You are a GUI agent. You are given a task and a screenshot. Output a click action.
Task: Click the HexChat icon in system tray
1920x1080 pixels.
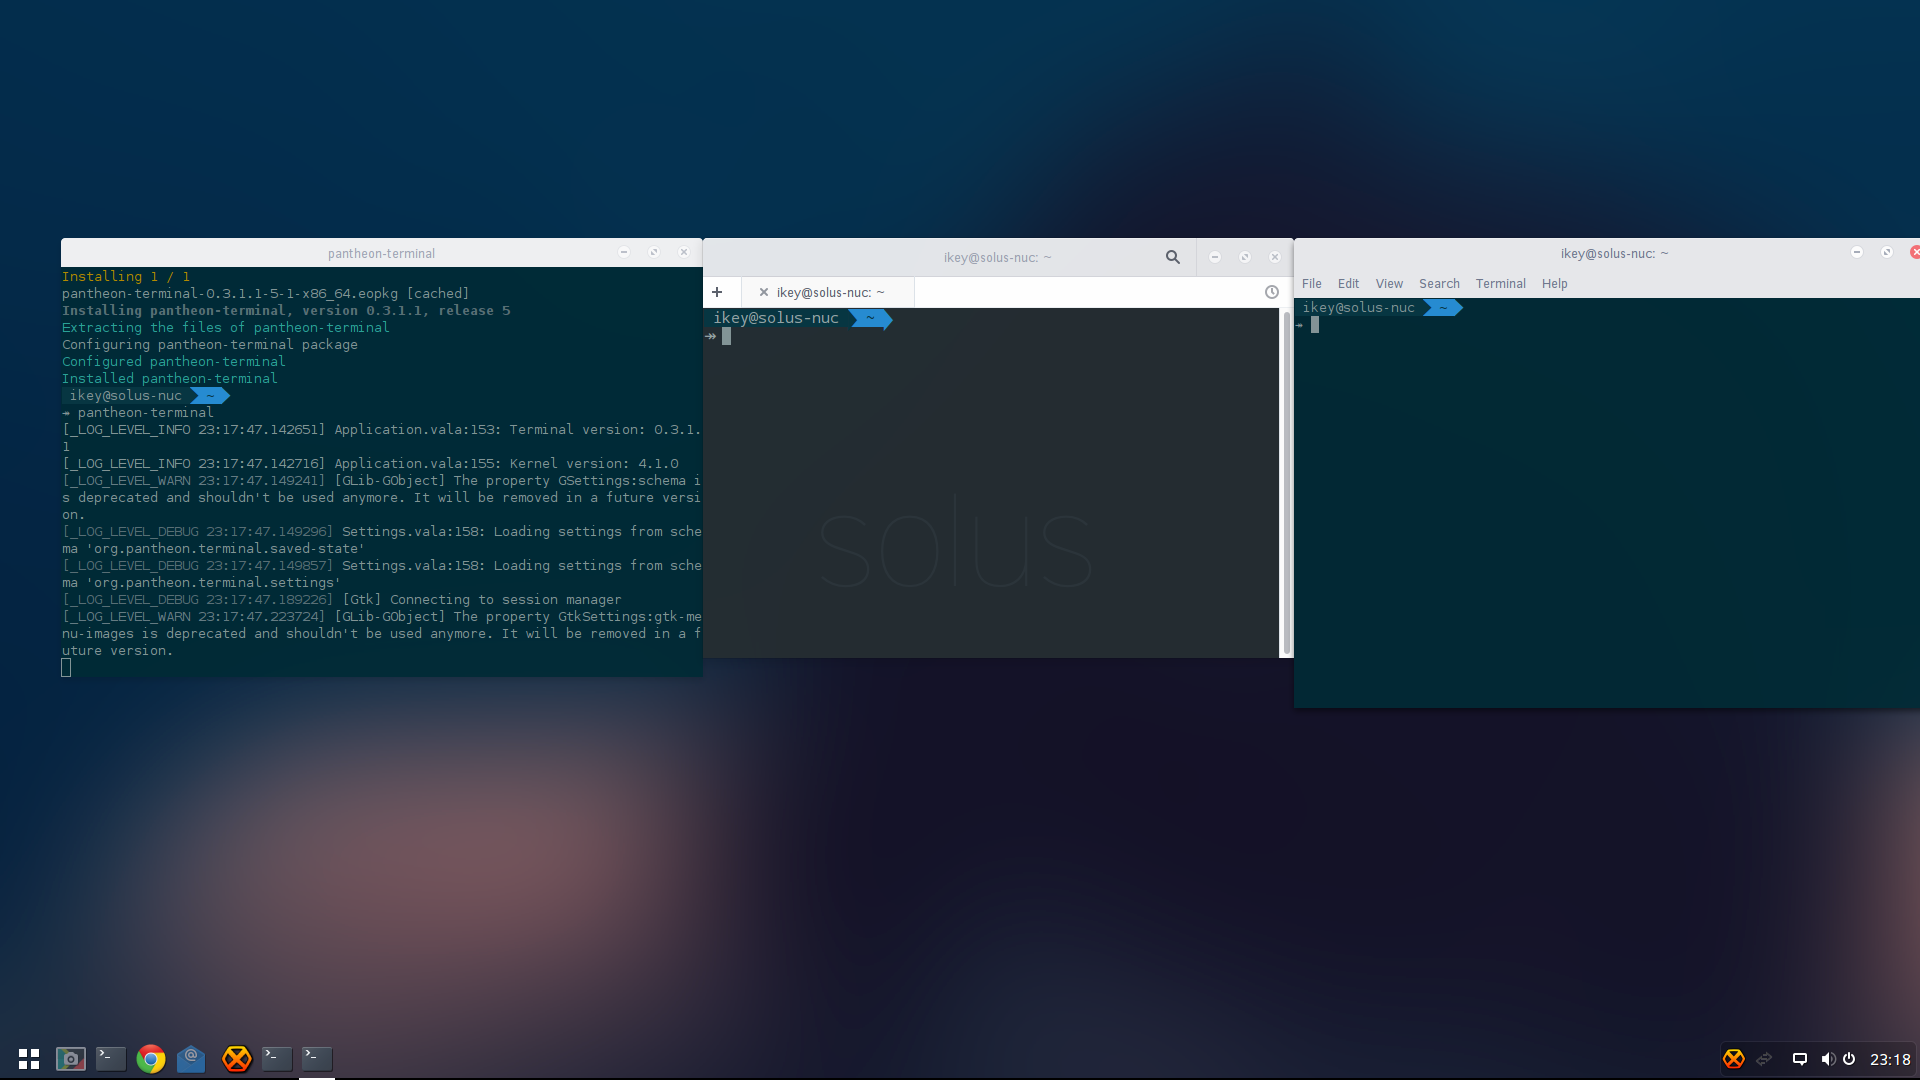pyautogui.click(x=1734, y=1059)
